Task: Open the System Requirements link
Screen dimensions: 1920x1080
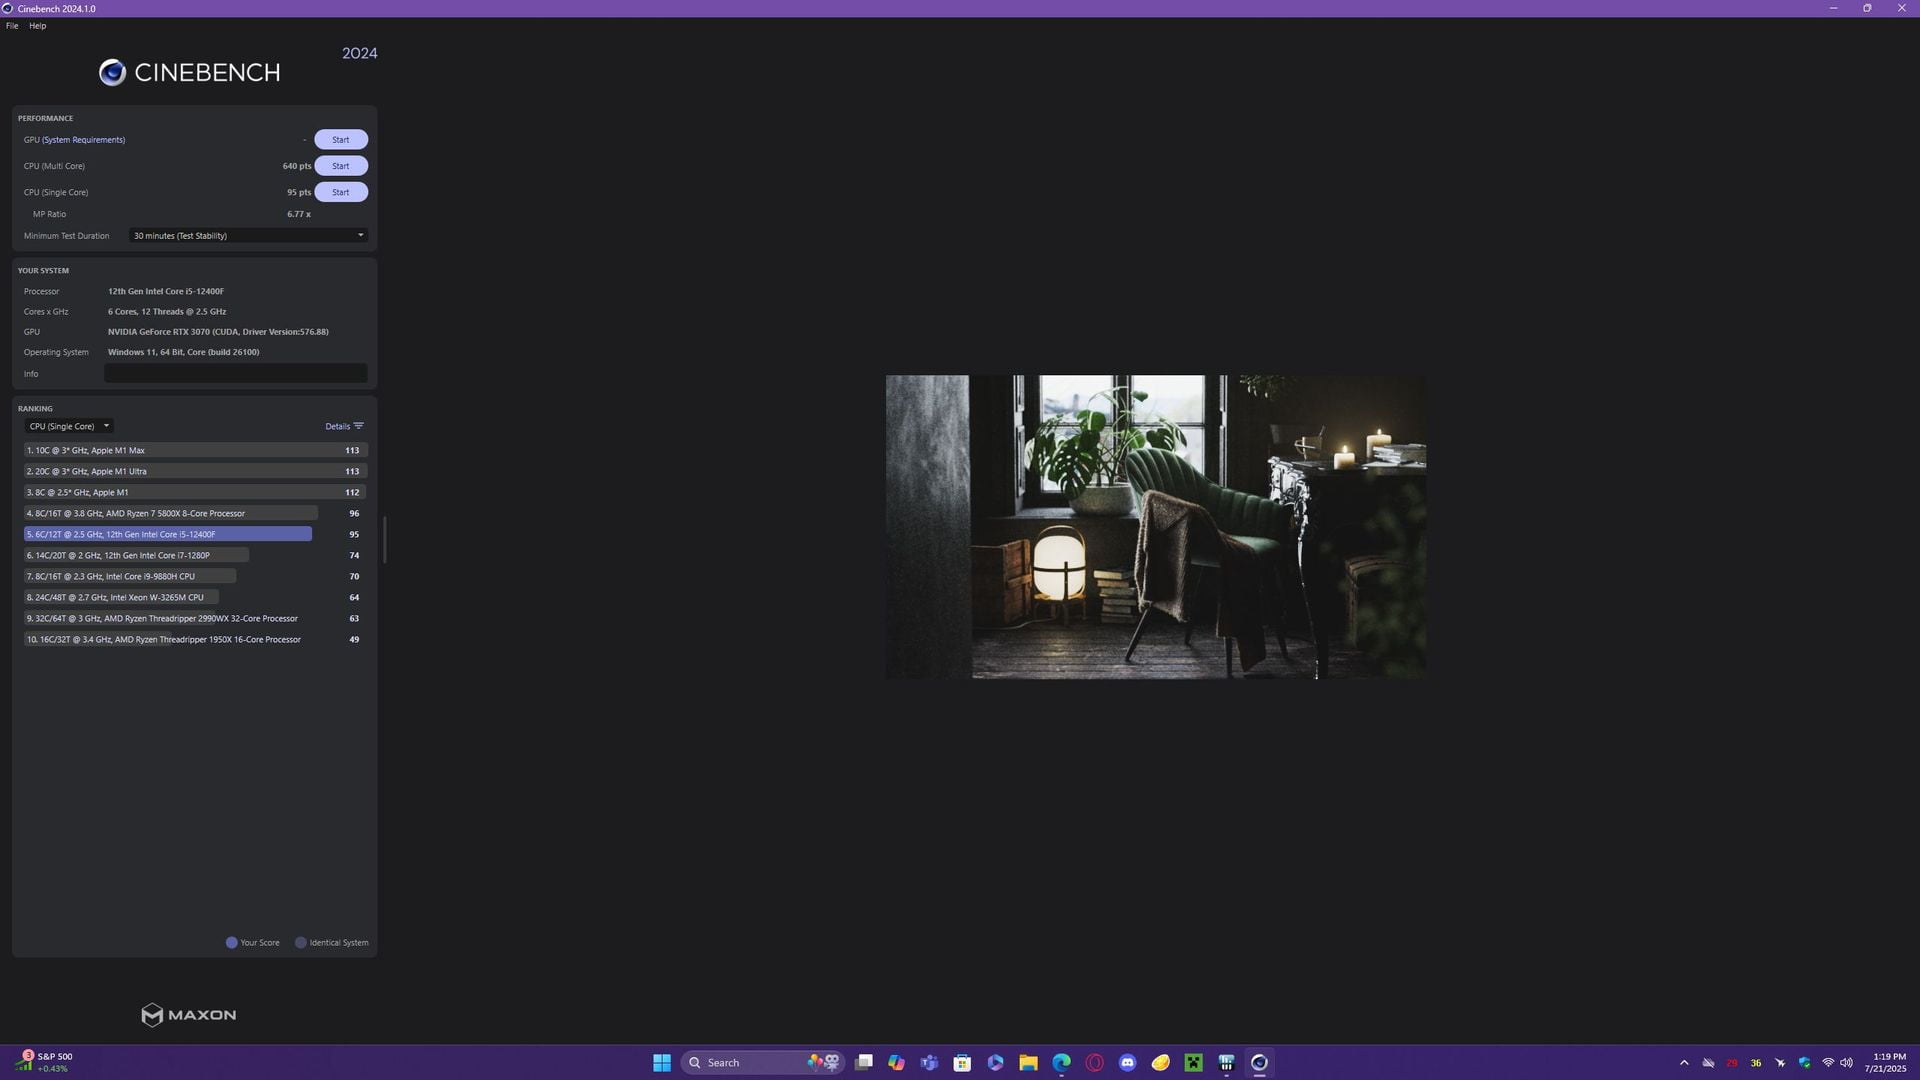Action: [84, 140]
